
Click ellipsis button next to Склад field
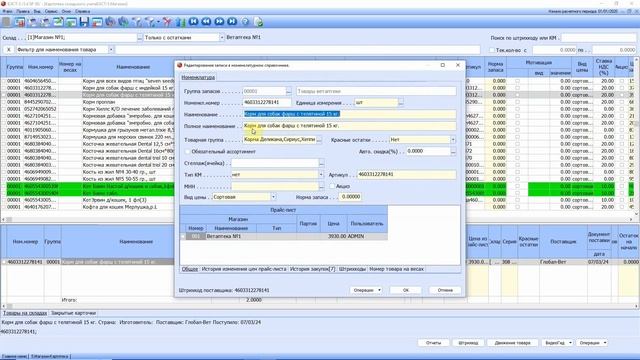click(140, 38)
